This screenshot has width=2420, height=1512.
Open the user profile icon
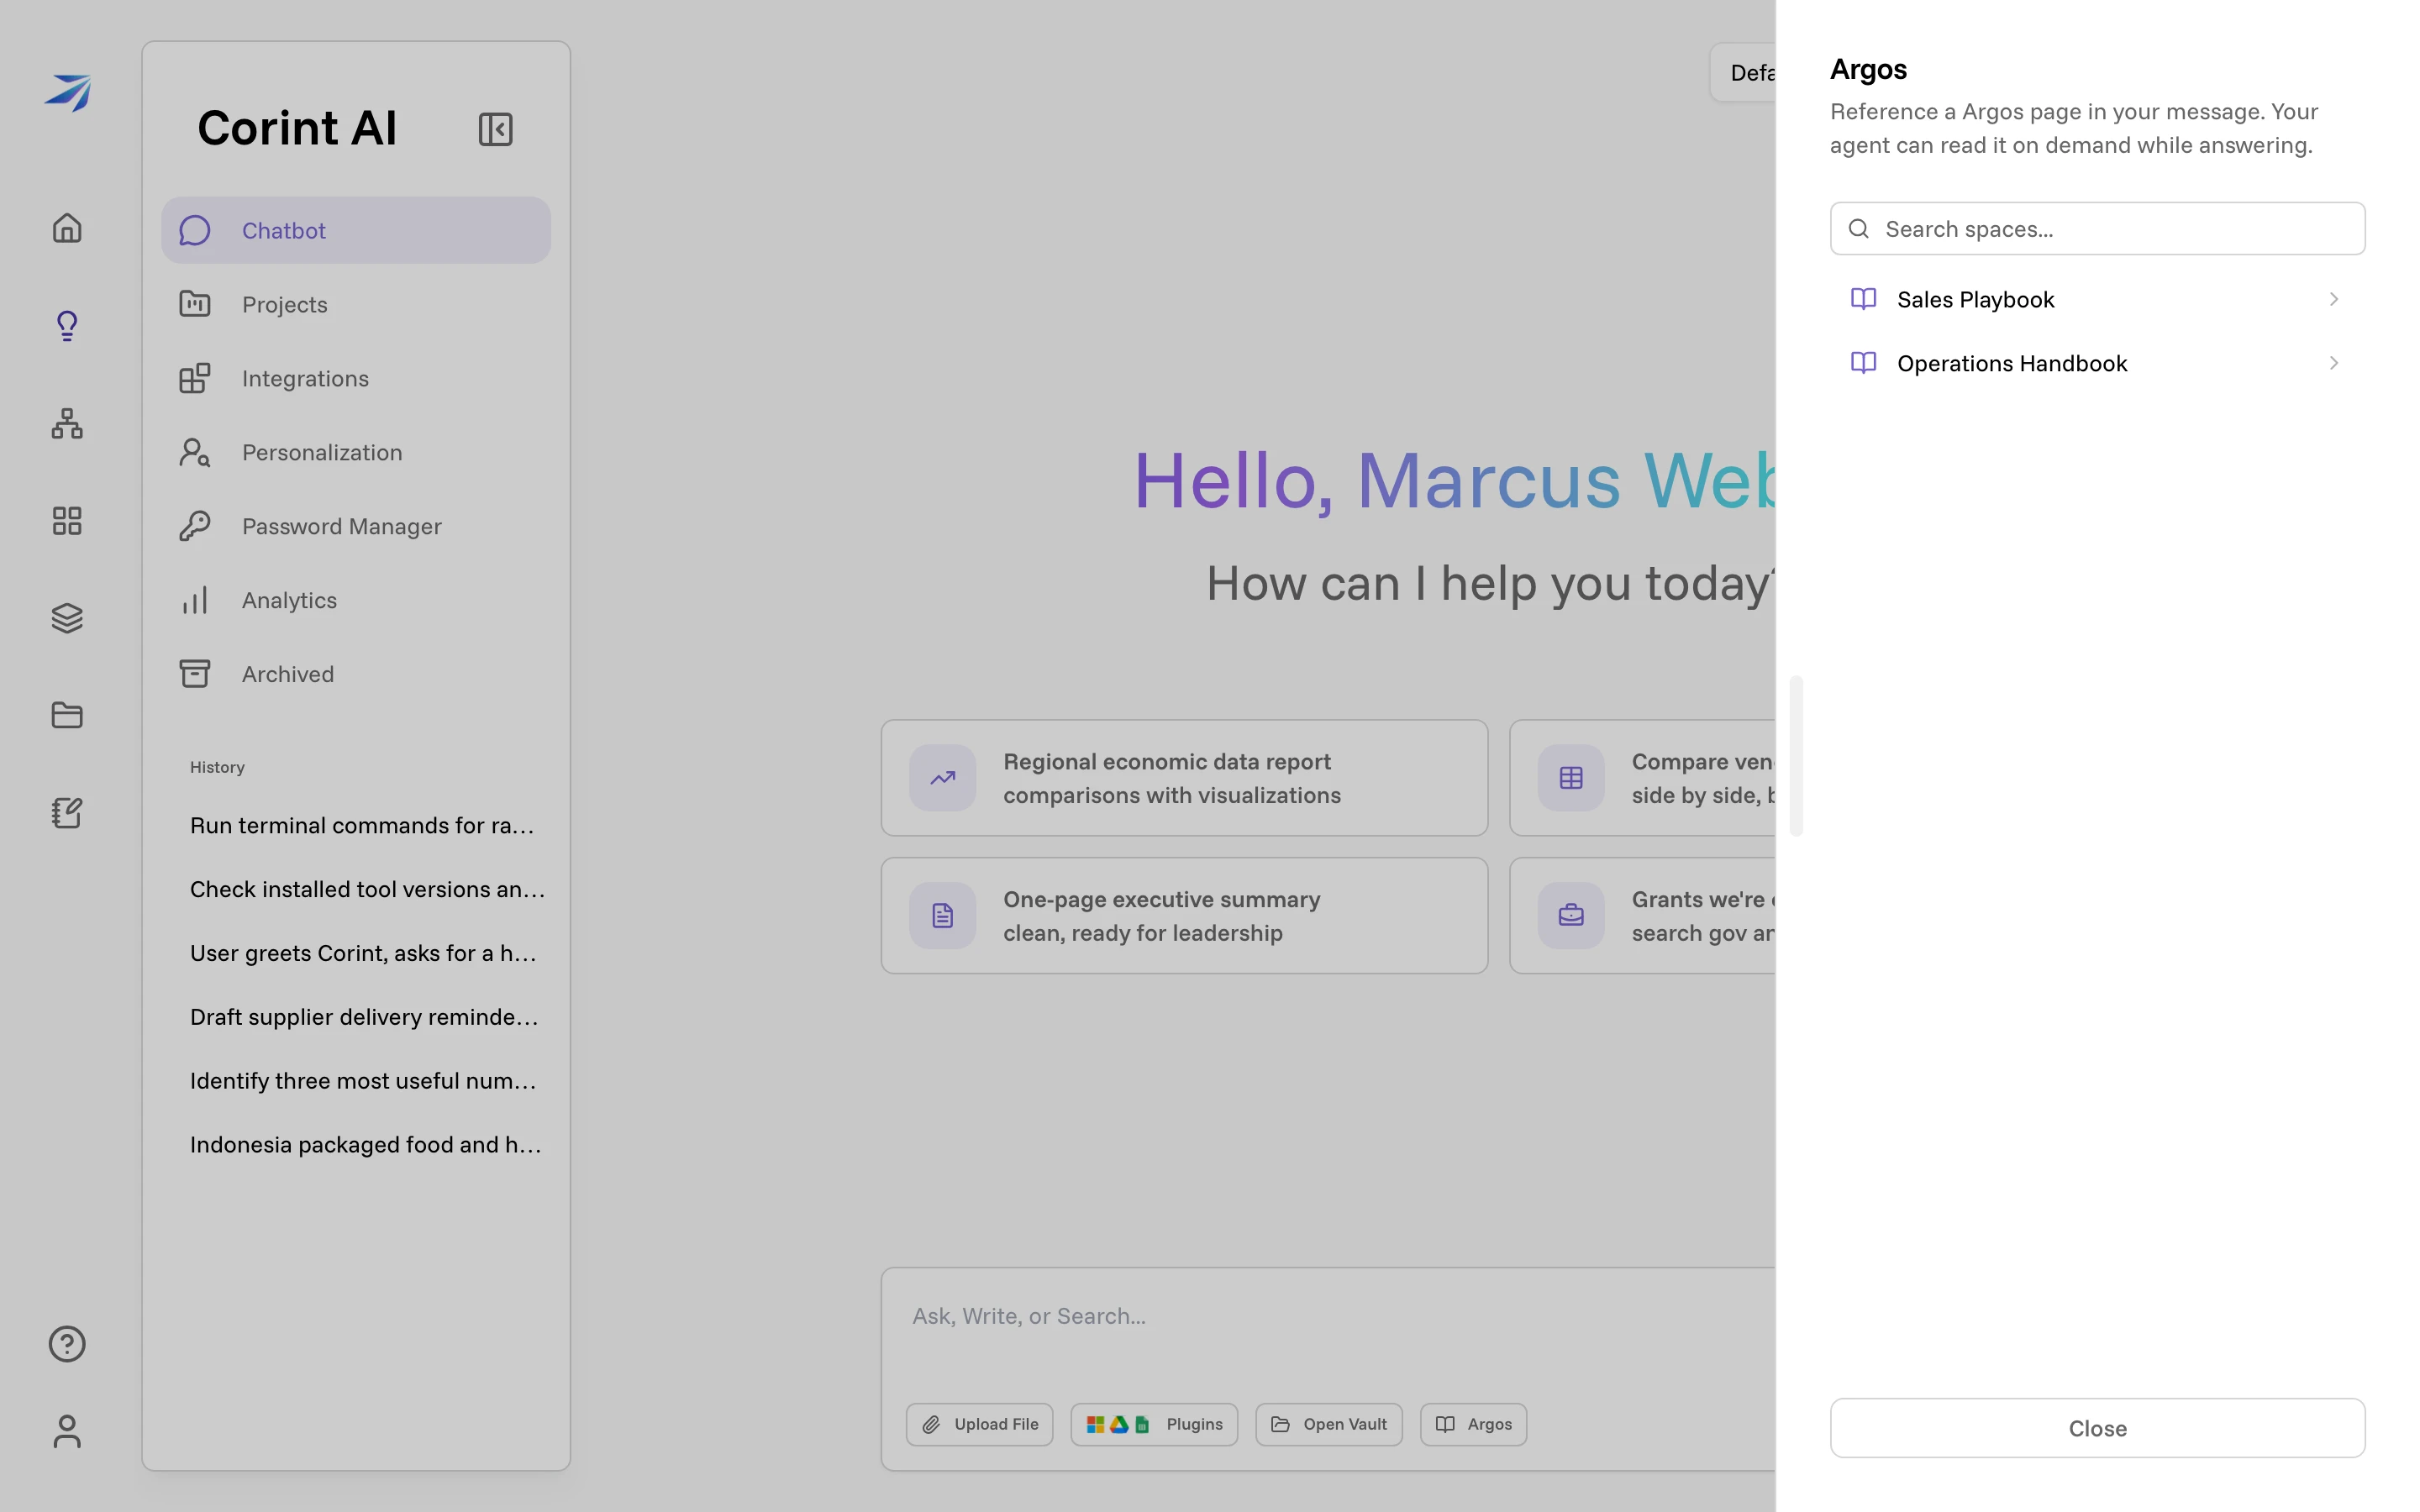point(67,1432)
